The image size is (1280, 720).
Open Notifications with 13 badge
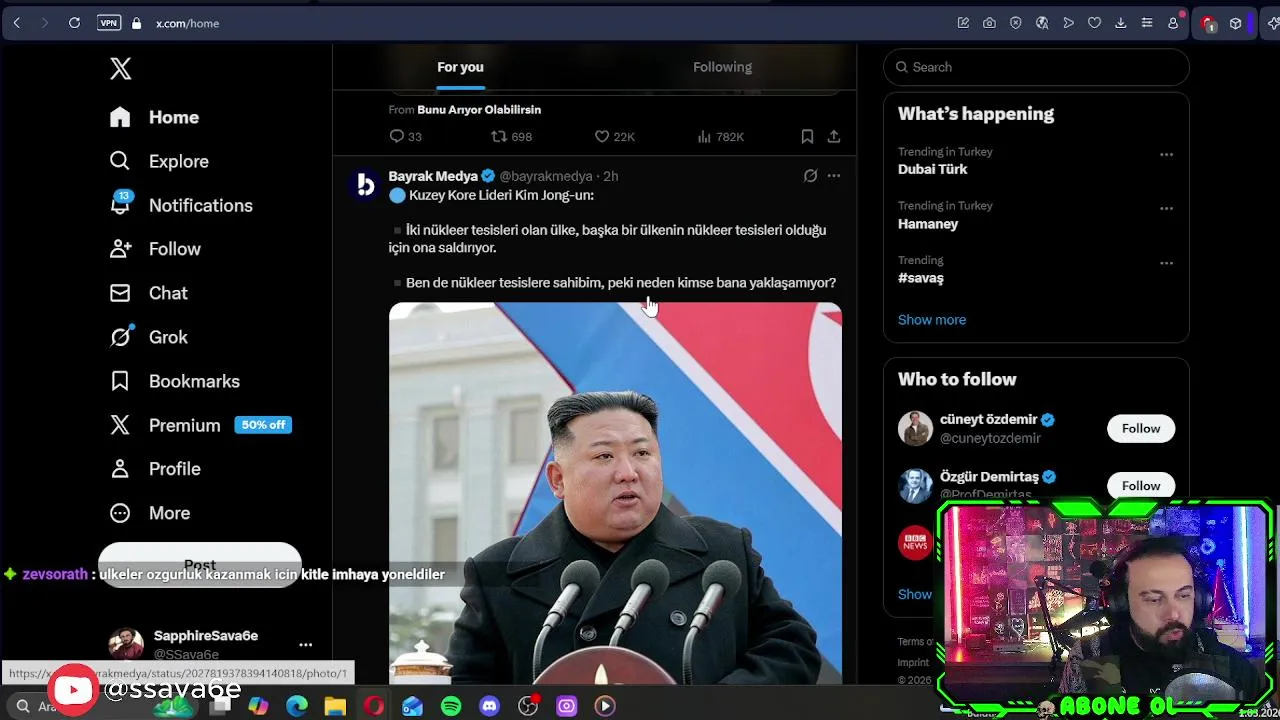tap(181, 205)
